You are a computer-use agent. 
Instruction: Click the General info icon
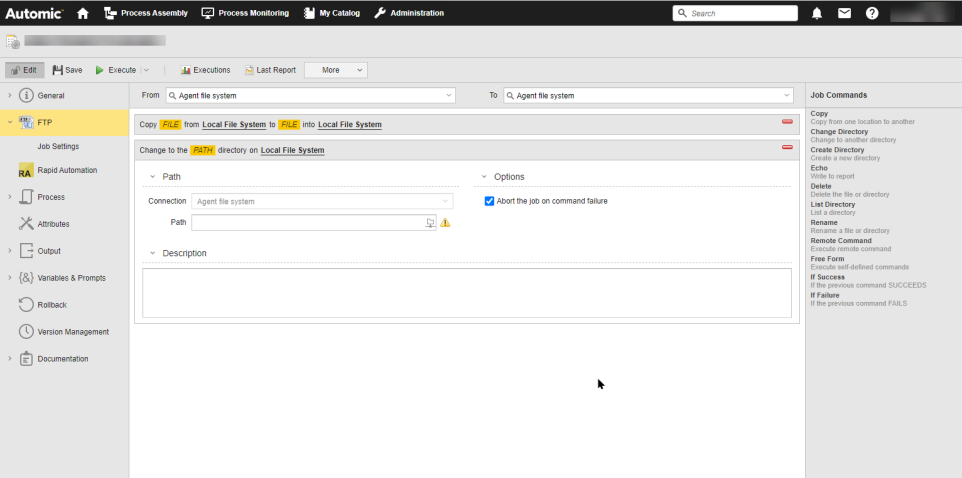(26, 96)
